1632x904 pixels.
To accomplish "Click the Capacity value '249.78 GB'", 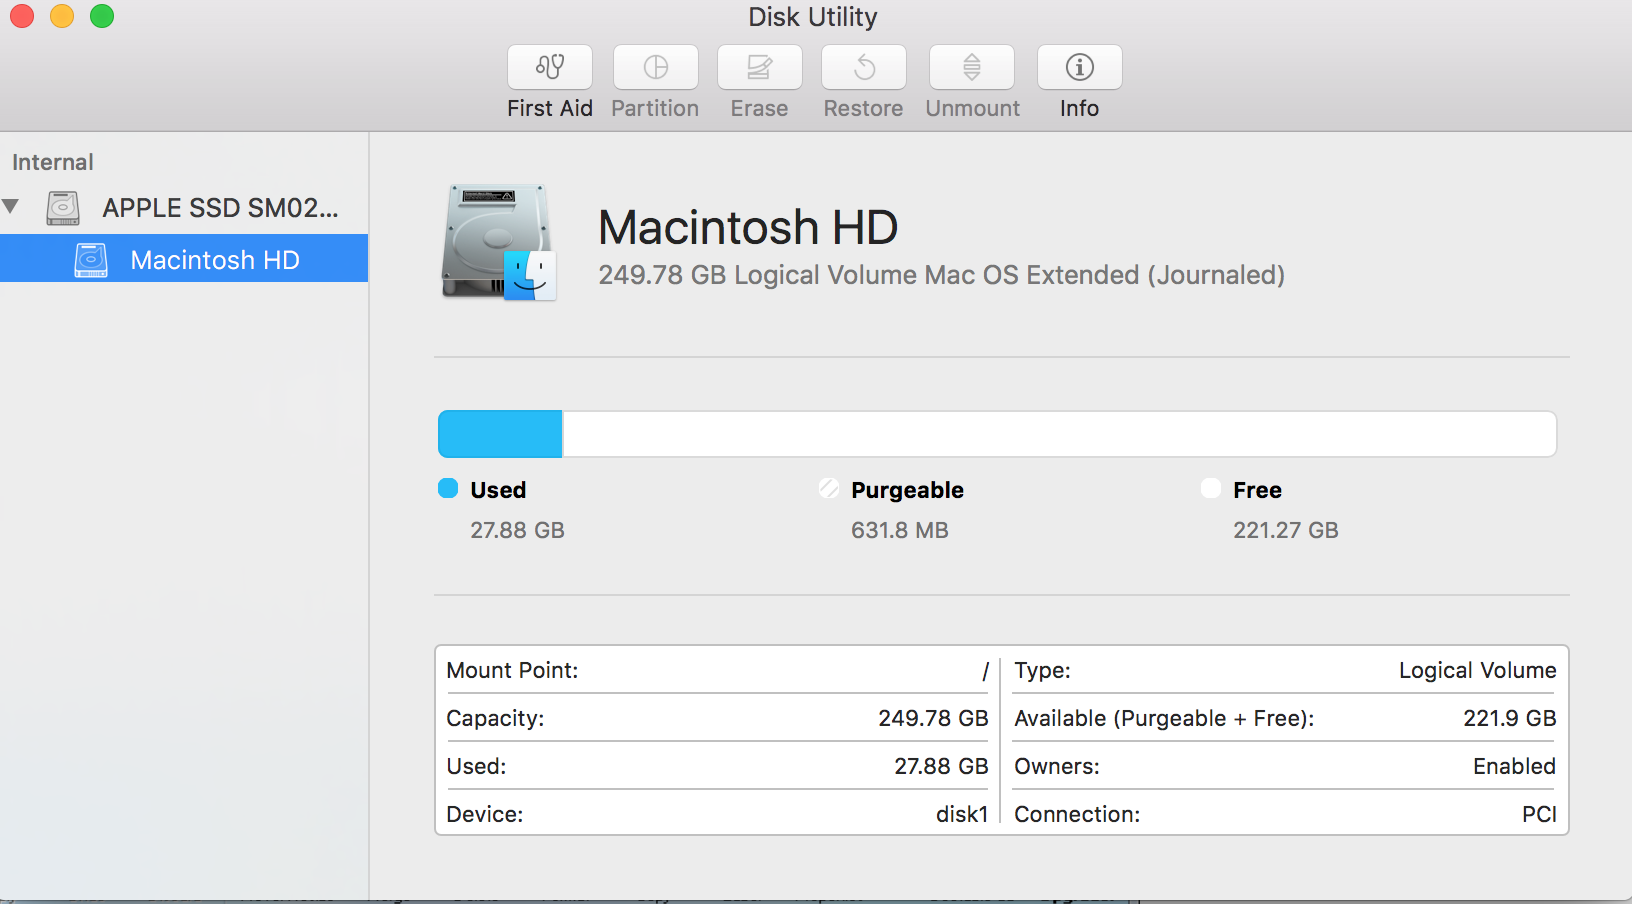I will tap(933, 718).
